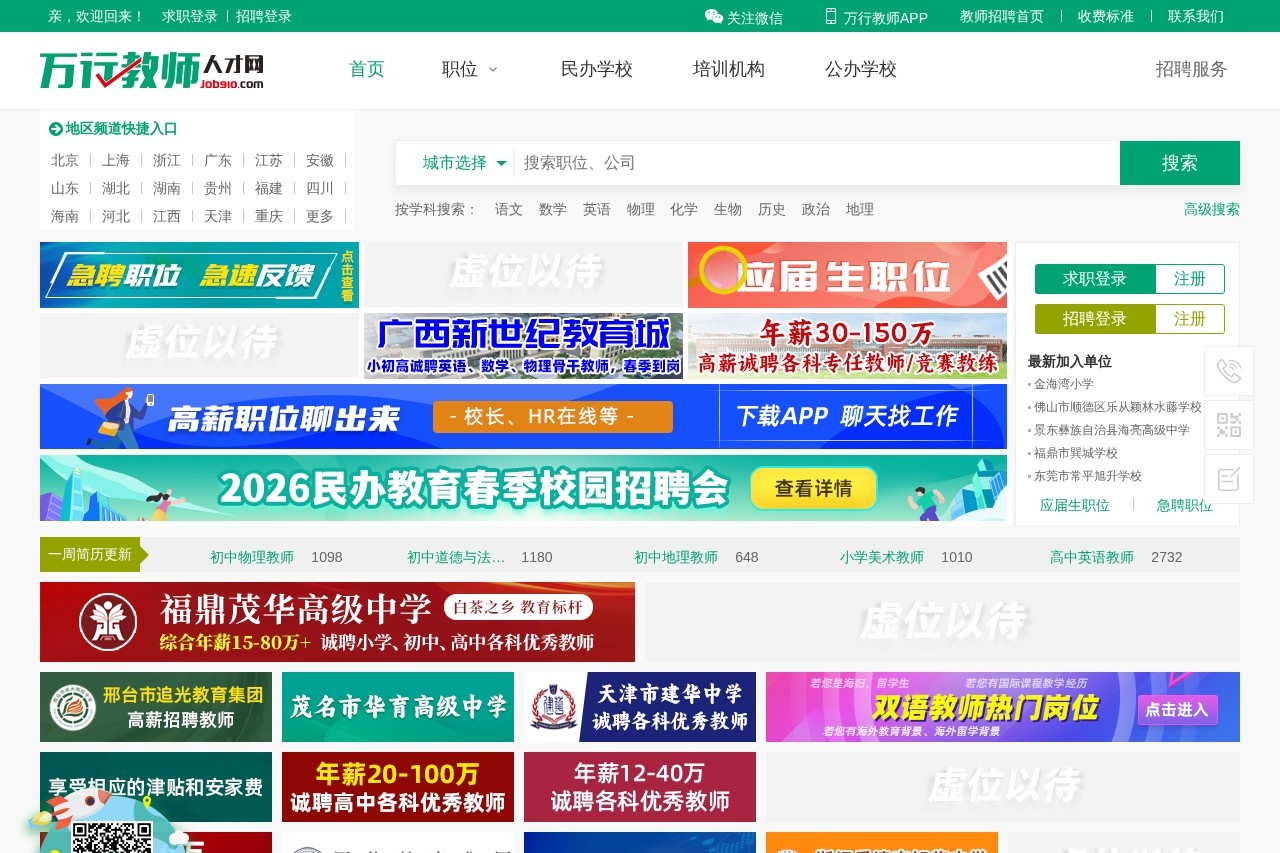This screenshot has height=853, width=1280.
Task: Open the 高薪职位聊出来 APP banner
Action: [x=523, y=417]
